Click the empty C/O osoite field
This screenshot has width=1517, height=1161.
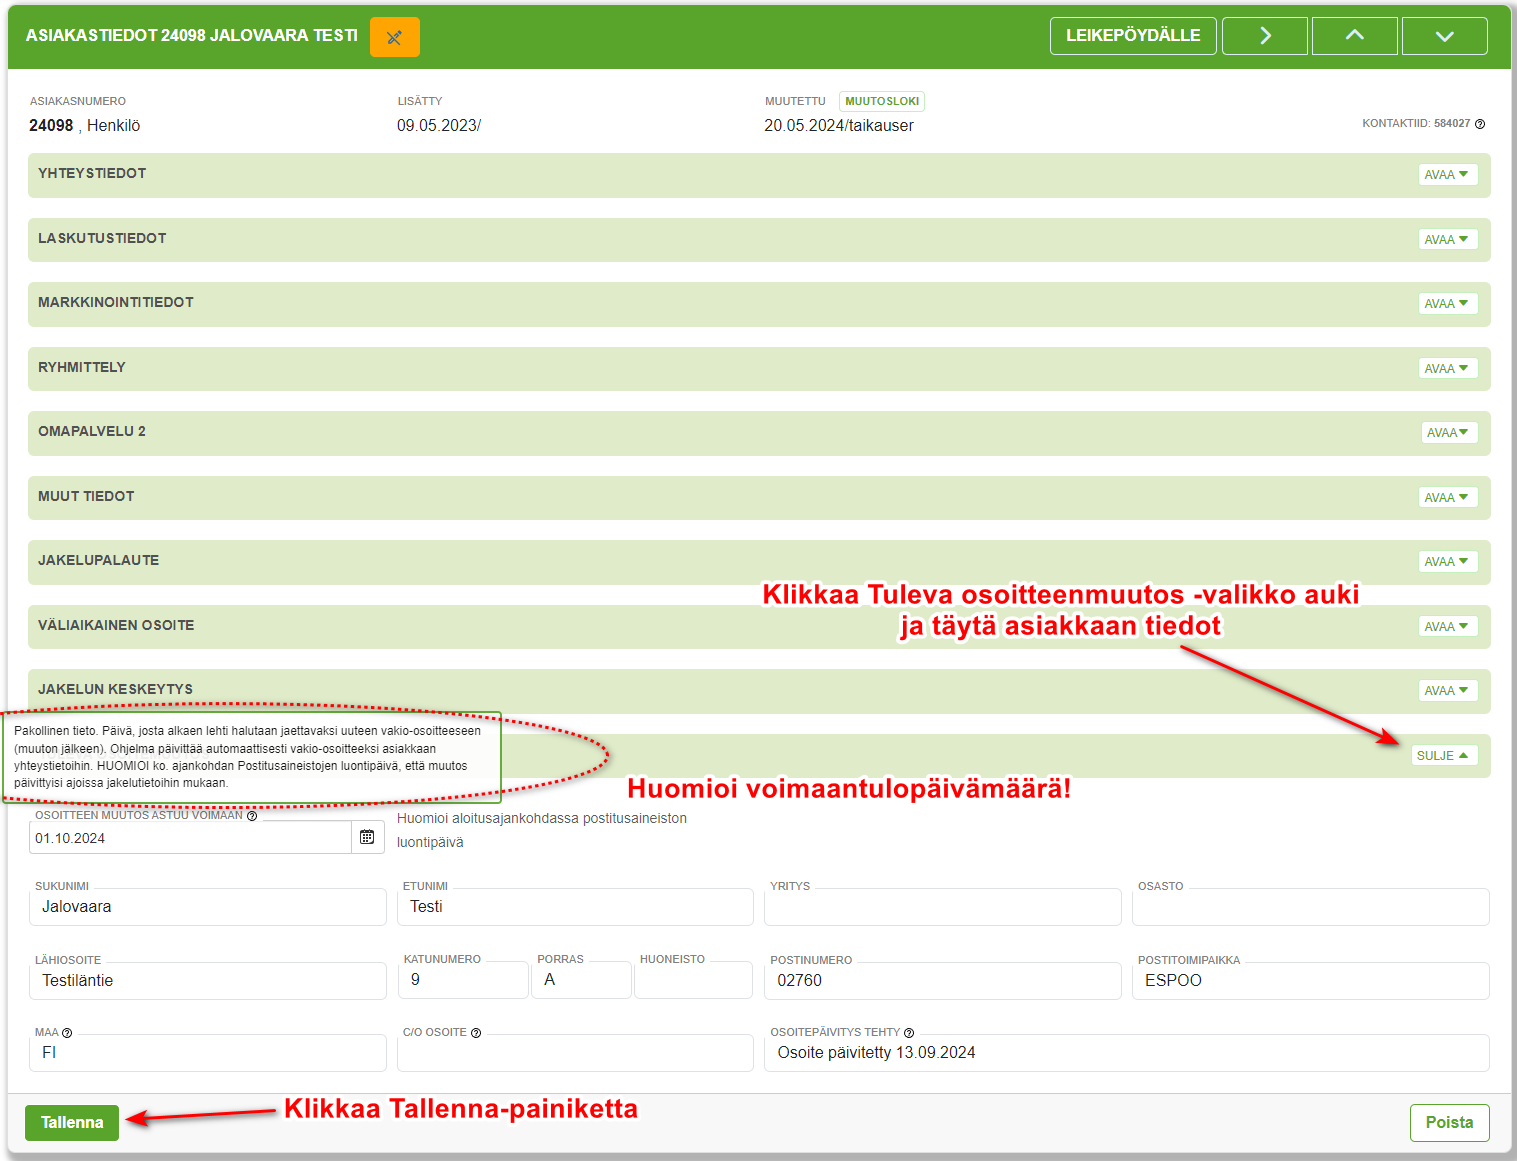coord(575,1053)
